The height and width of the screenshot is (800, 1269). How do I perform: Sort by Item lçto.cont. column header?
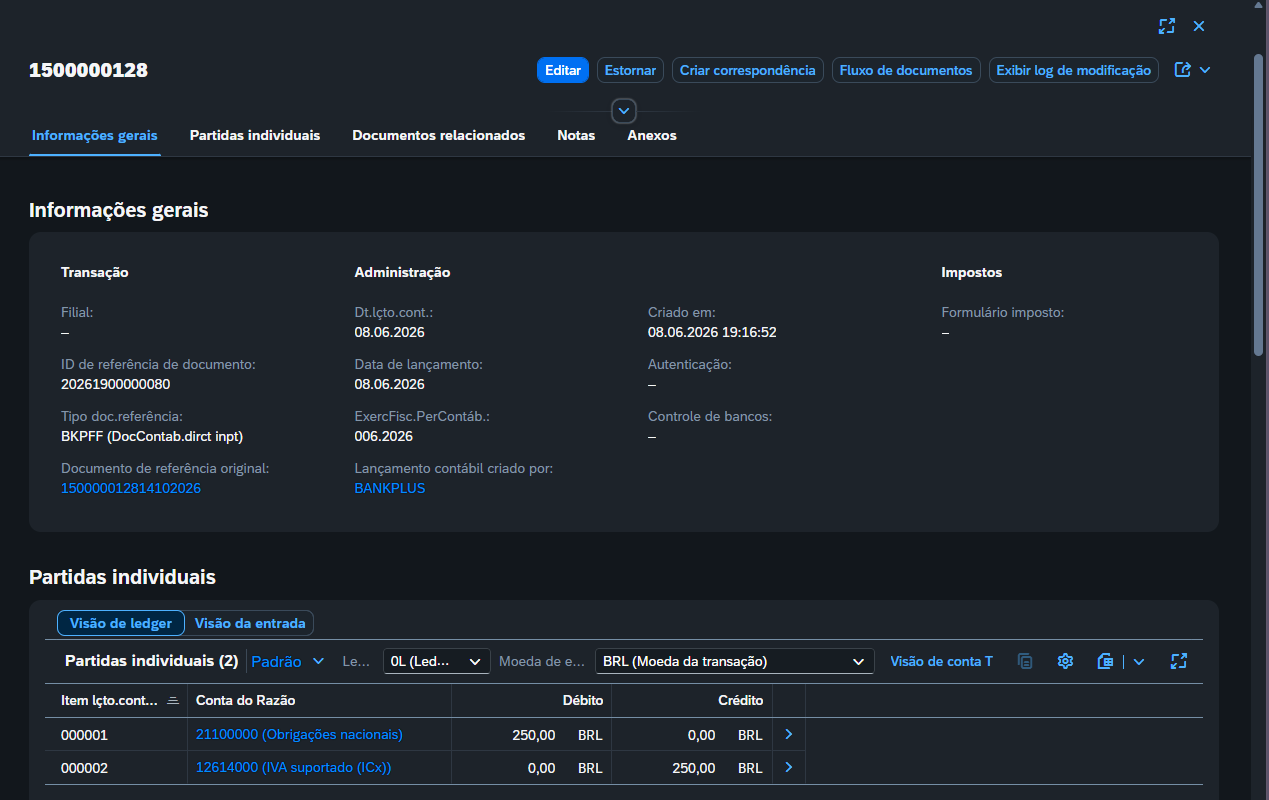click(116, 700)
